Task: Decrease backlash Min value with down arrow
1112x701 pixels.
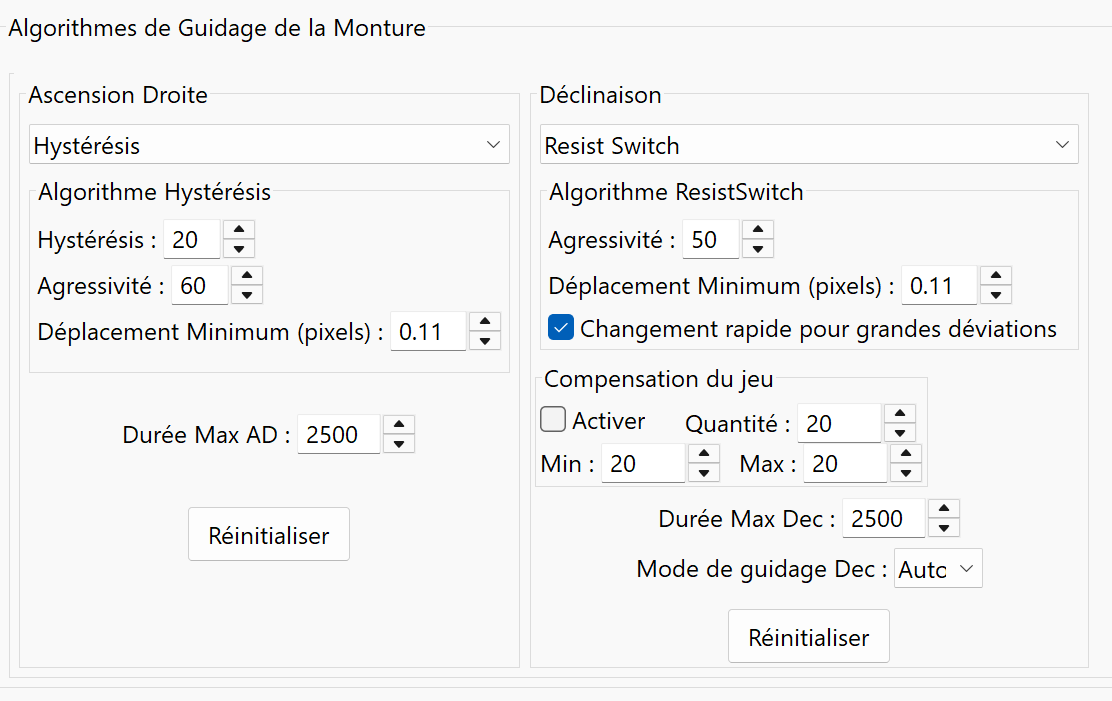Action: [x=704, y=473]
